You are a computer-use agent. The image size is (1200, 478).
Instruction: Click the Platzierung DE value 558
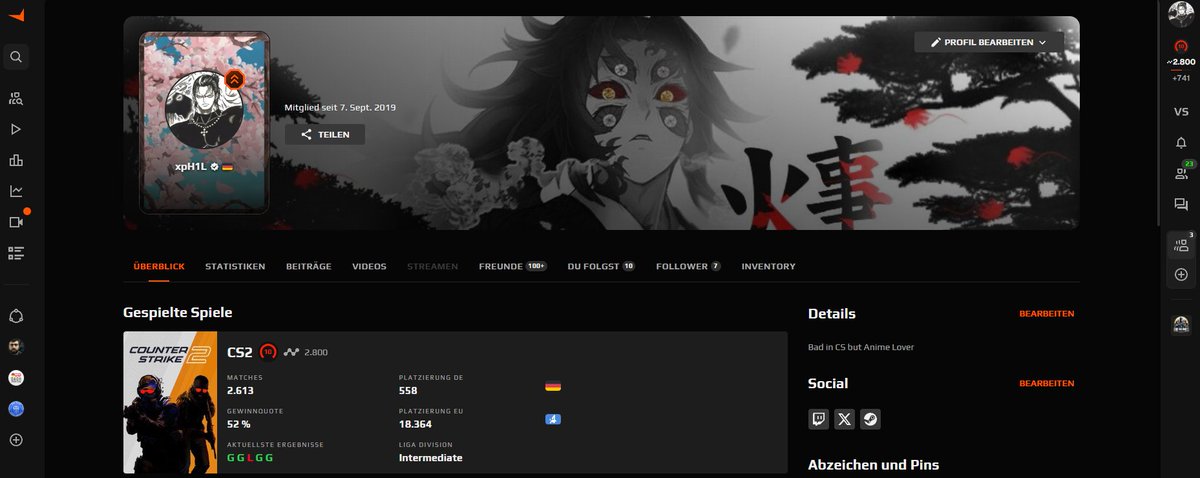point(407,391)
